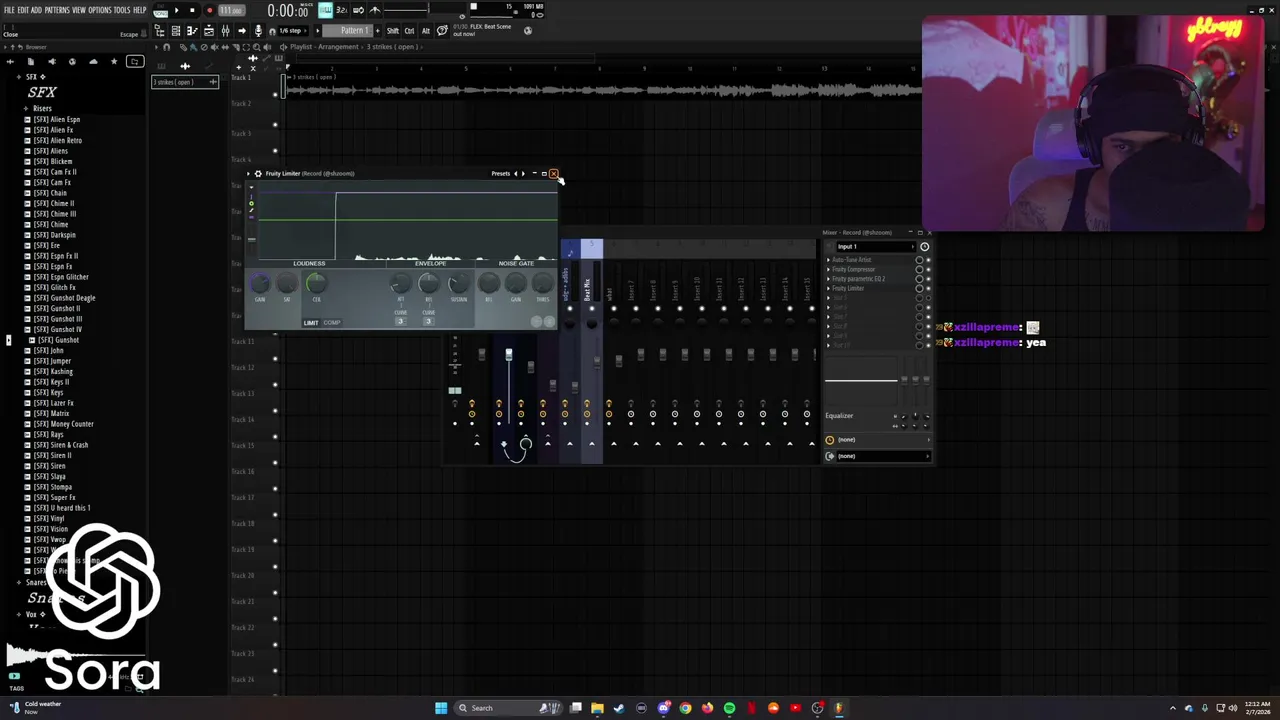Image resolution: width=1280 pixels, height=720 pixels.
Task: Click the browser cloud tab icon
Action: (x=93, y=61)
